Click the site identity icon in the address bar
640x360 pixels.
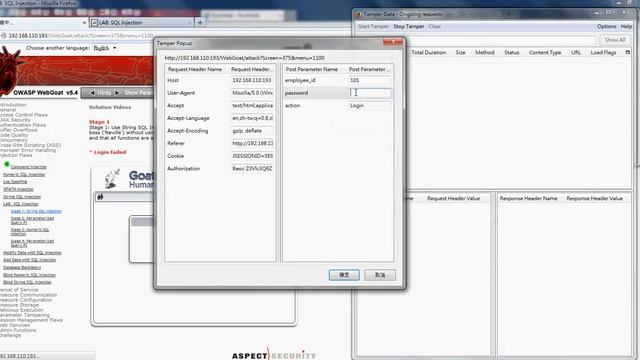click(x=4, y=36)
